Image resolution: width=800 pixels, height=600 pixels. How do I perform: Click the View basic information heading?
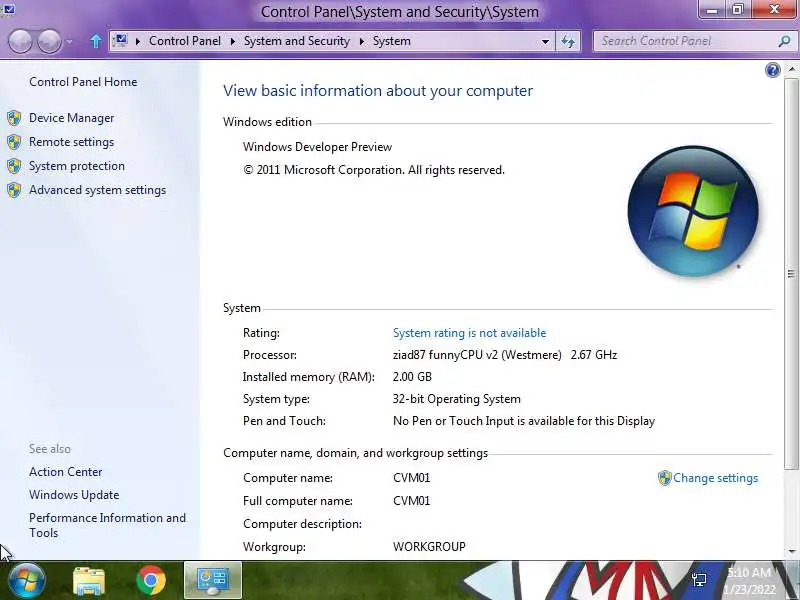pyautogui.click(x=378, y=90)
